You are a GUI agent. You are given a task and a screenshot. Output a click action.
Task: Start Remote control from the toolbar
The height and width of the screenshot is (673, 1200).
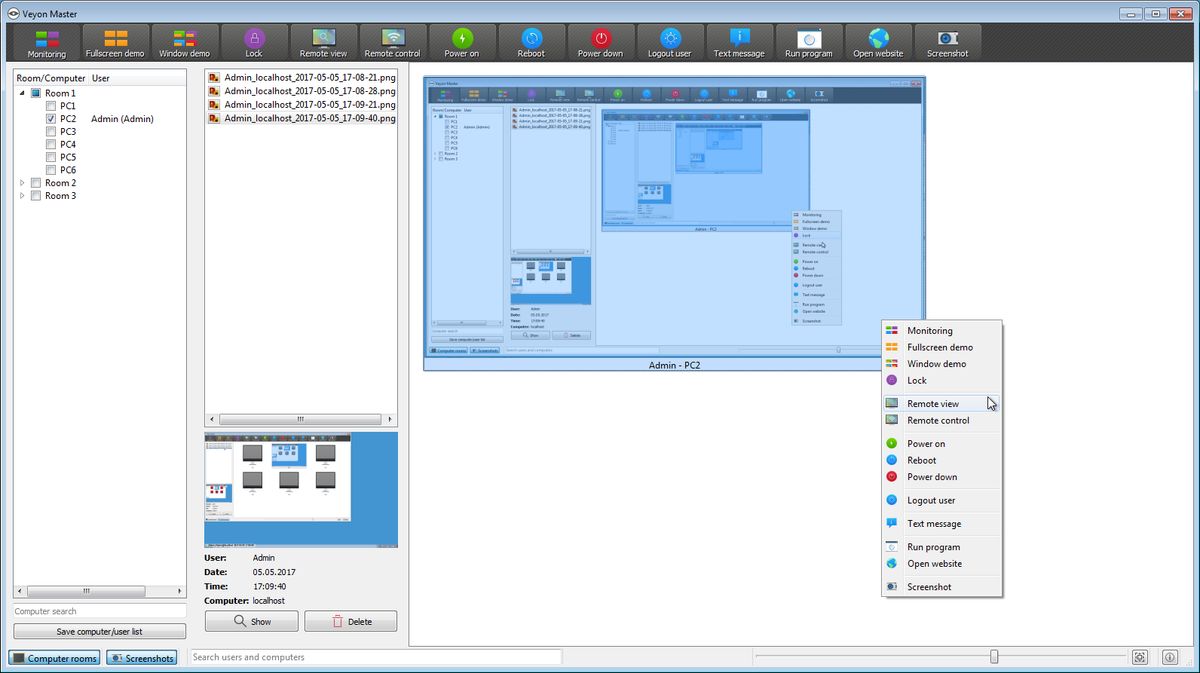coord(392,42)
